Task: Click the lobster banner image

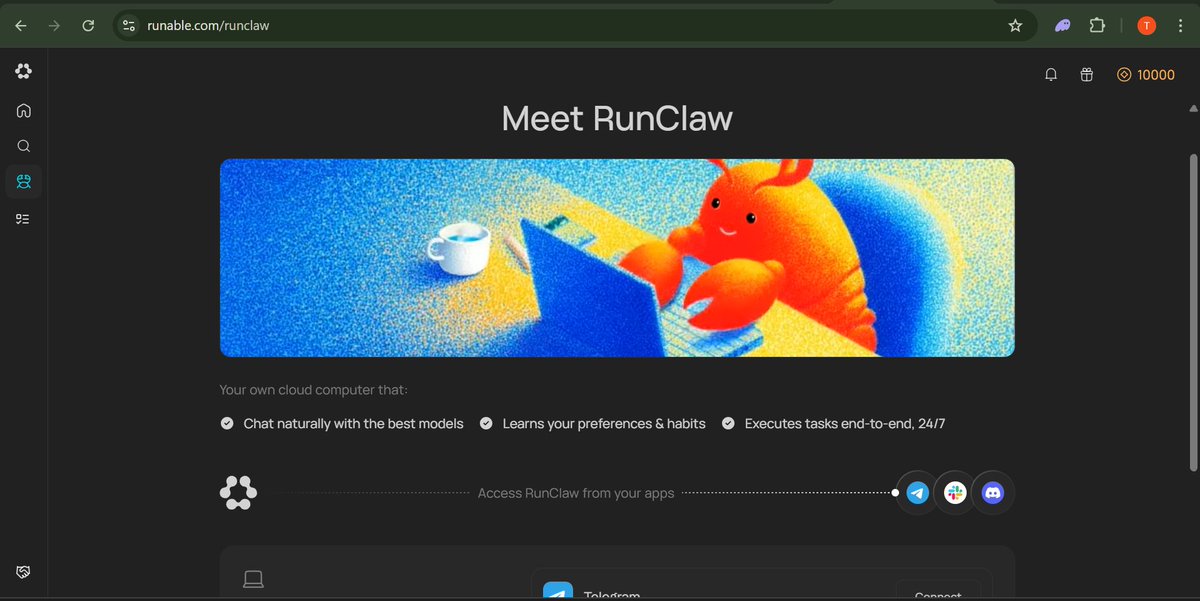Action: coord(617,258)
